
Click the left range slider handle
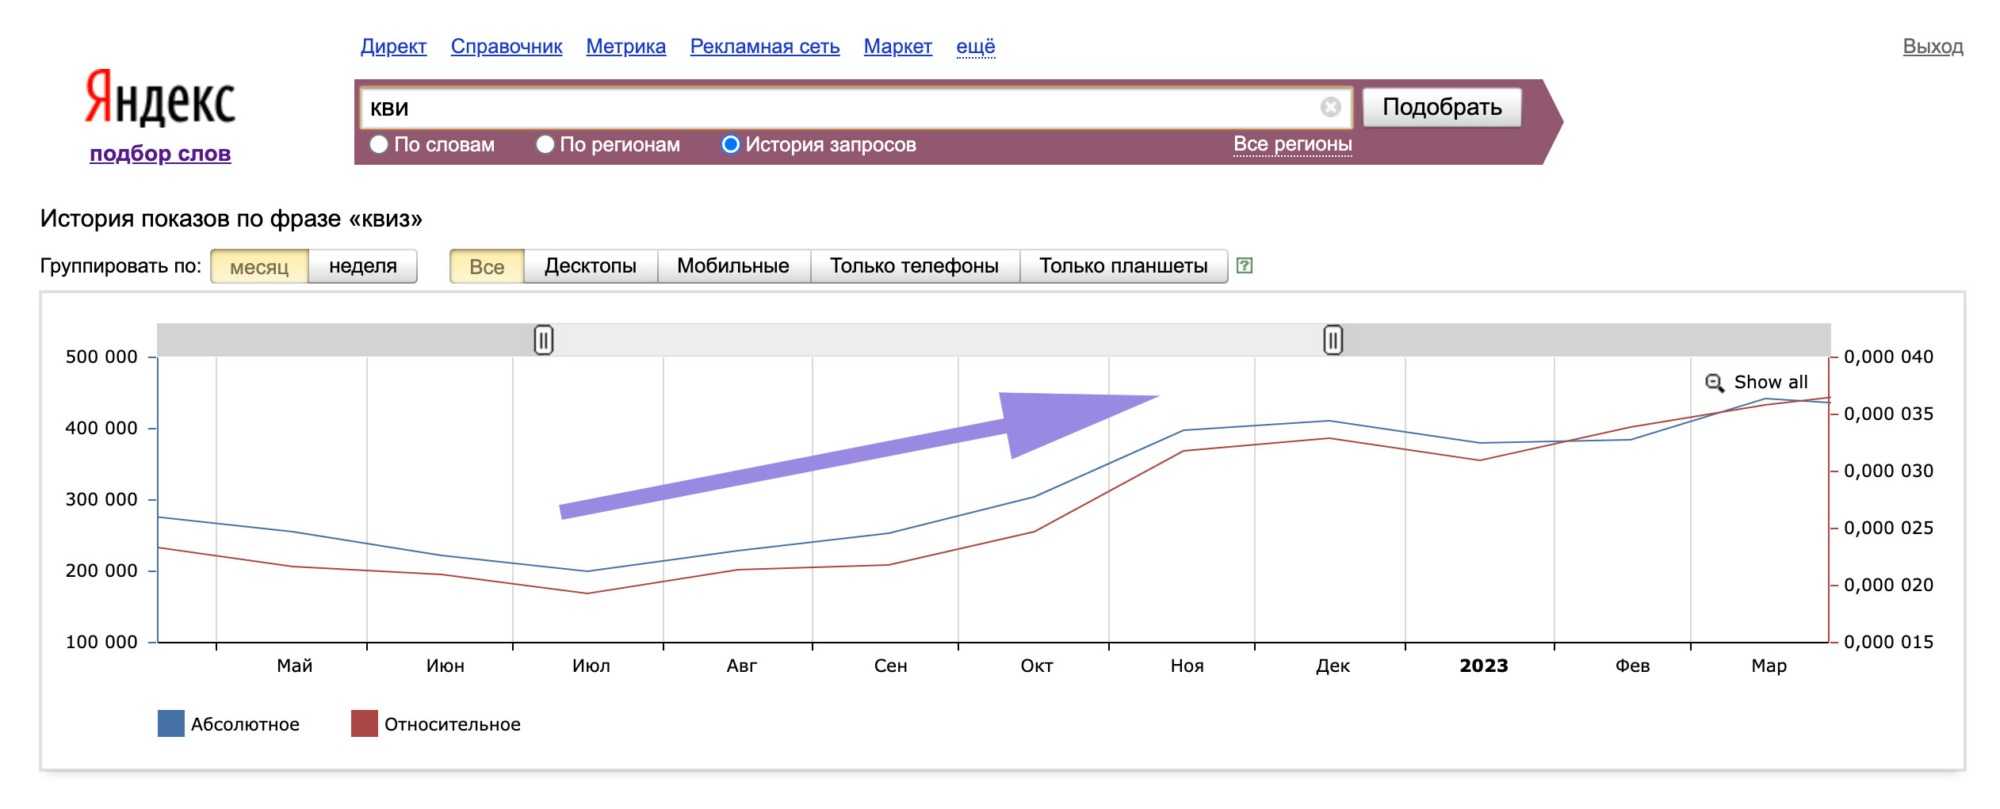point(543,340)
